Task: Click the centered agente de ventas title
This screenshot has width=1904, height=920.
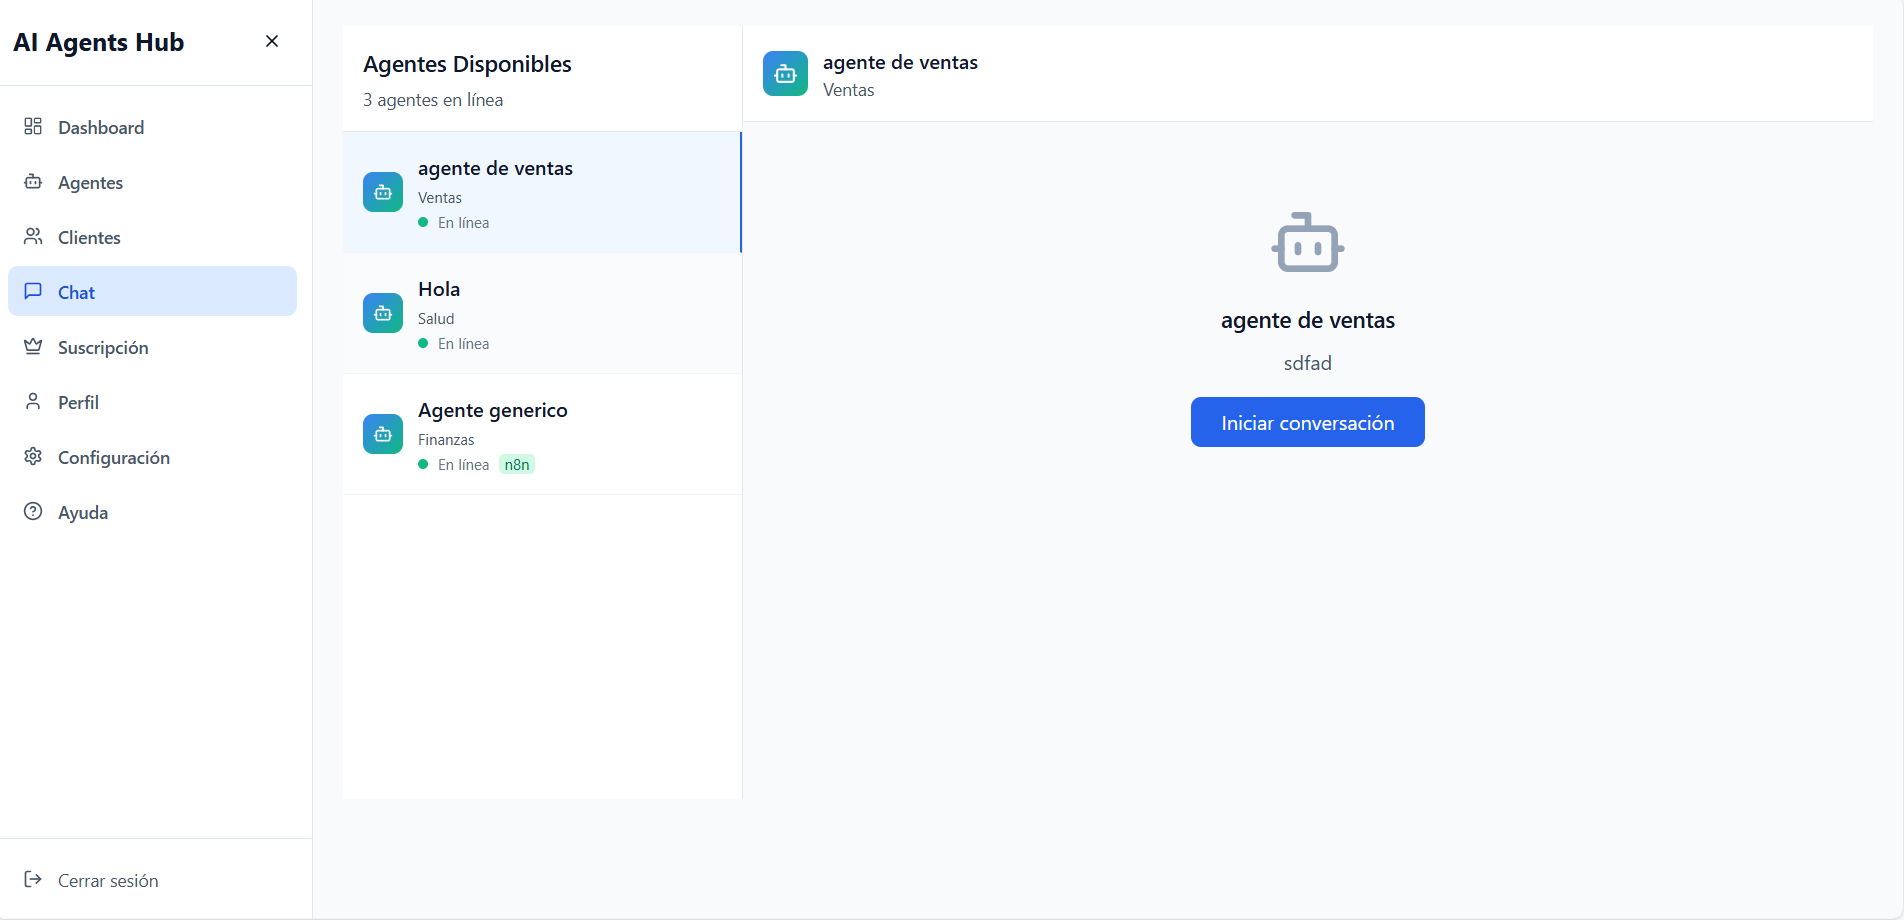Action: (x=1308, y=320)
